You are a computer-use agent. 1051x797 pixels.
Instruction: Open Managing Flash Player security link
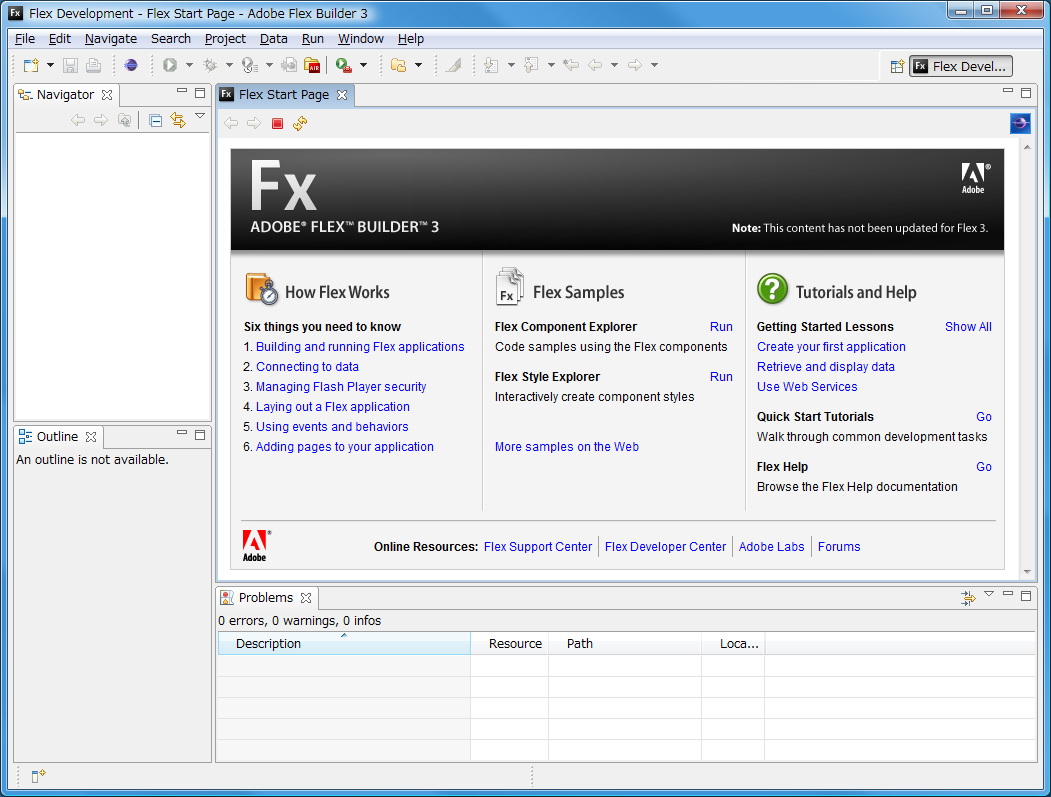341,387
